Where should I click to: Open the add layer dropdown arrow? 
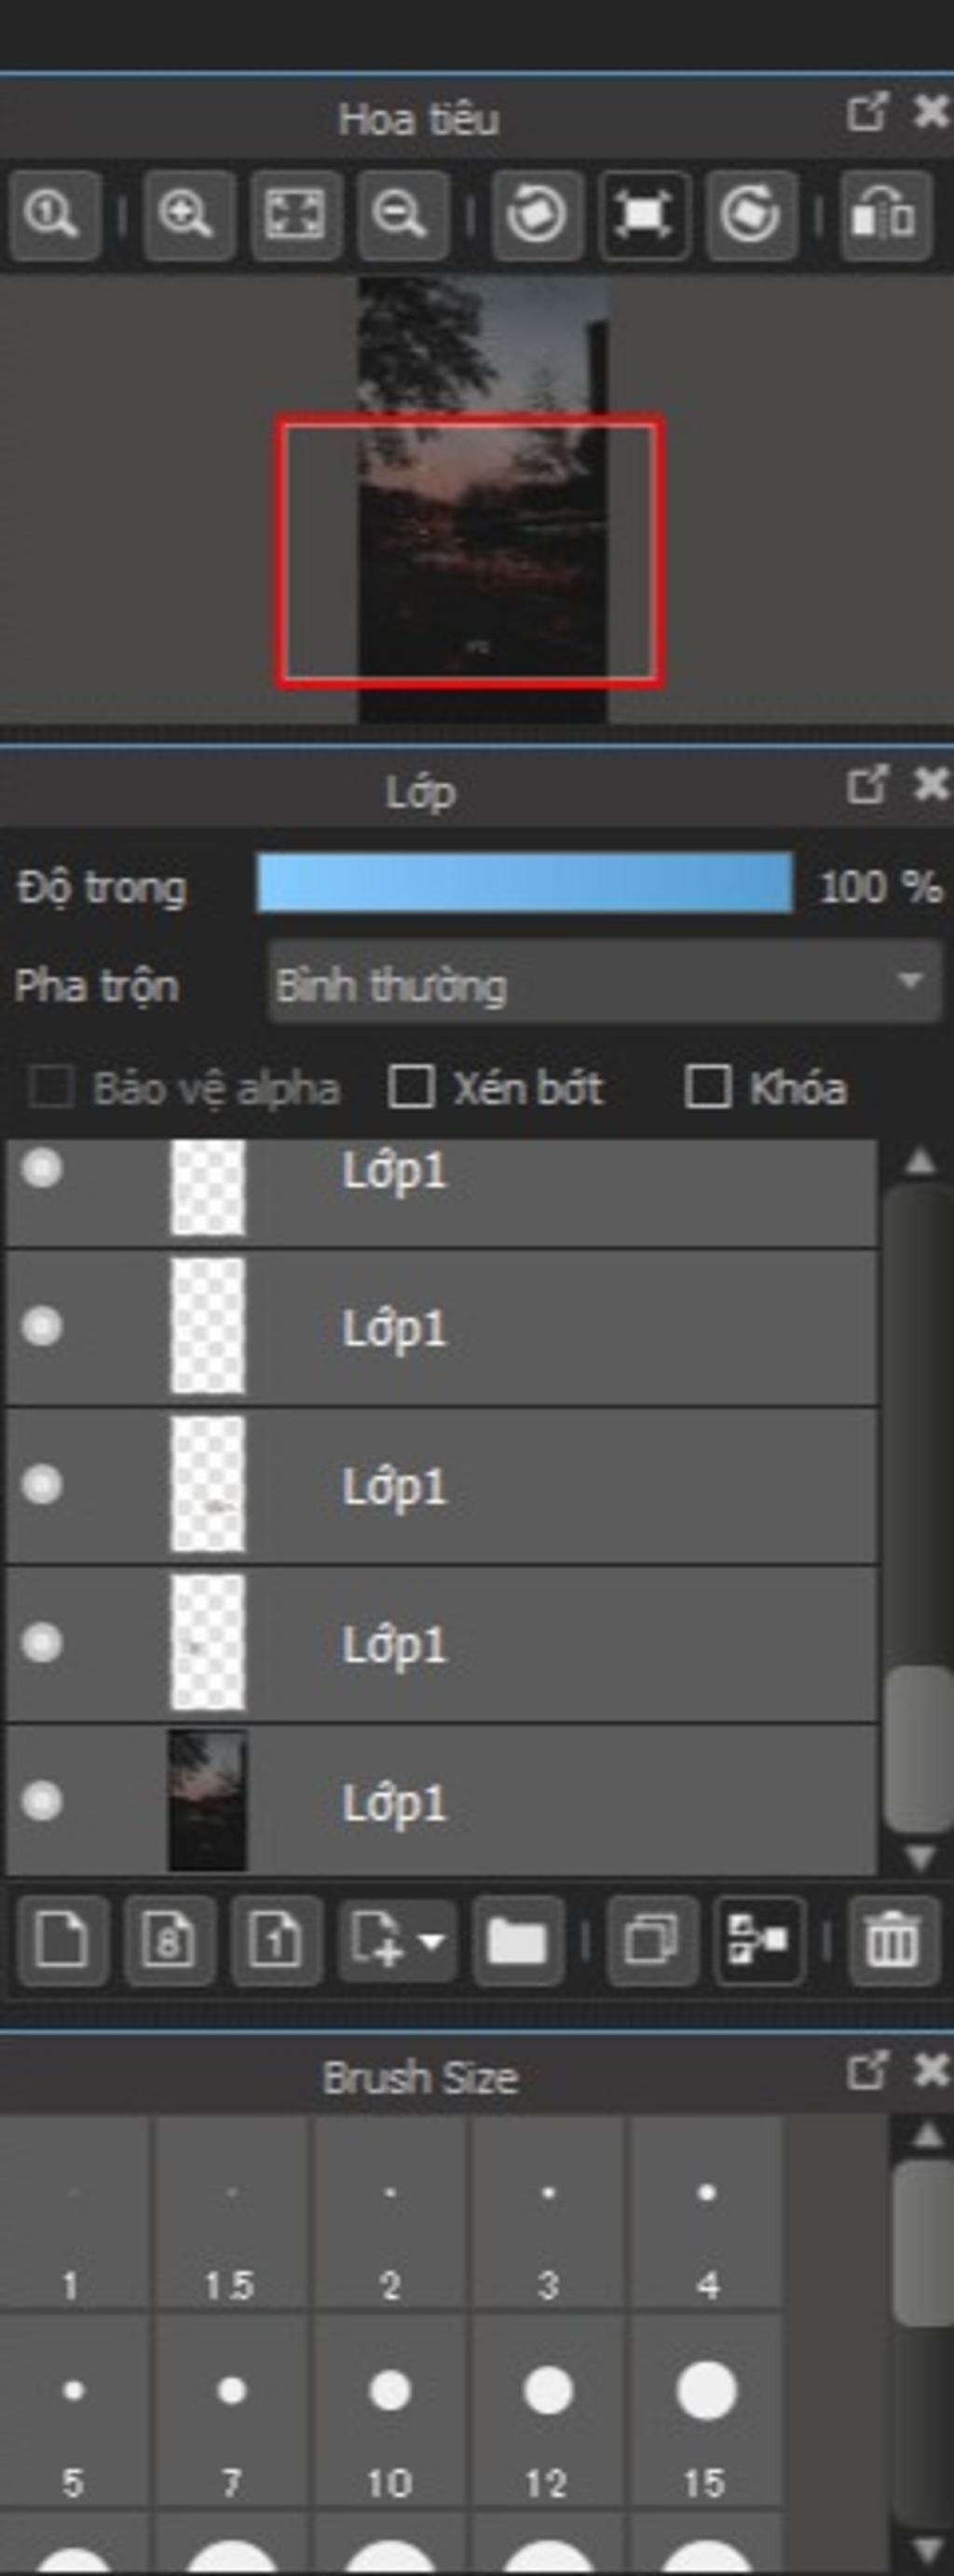click(x=431, y=1941)
